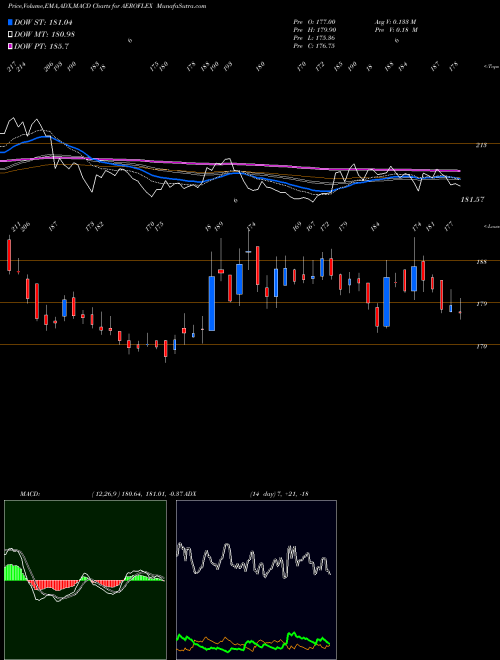Click the magenta DOW PT legend swatch

10,46
